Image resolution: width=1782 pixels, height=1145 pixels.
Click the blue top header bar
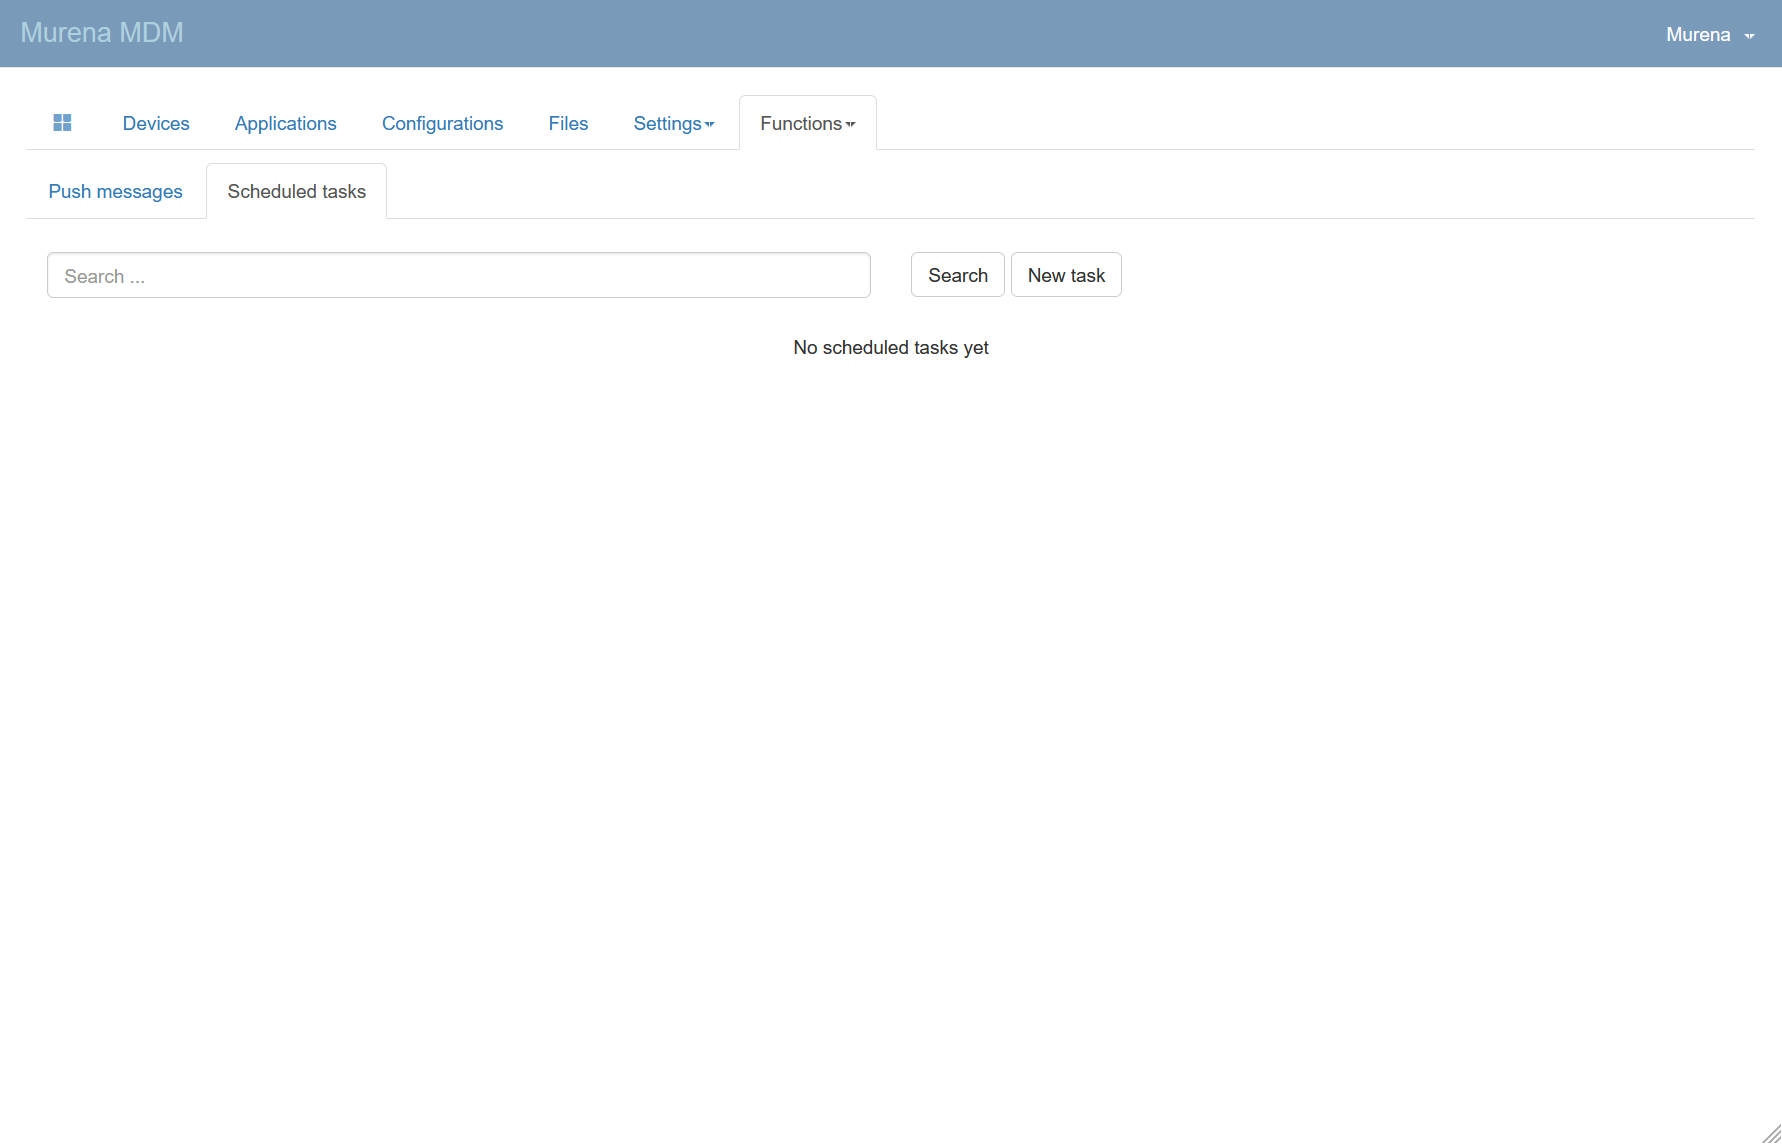point(900,33)
